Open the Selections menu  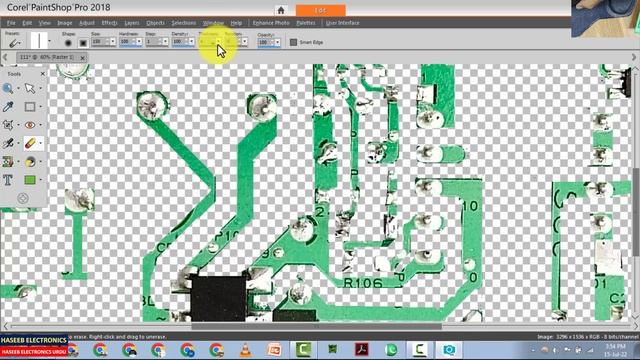[183, 23]
